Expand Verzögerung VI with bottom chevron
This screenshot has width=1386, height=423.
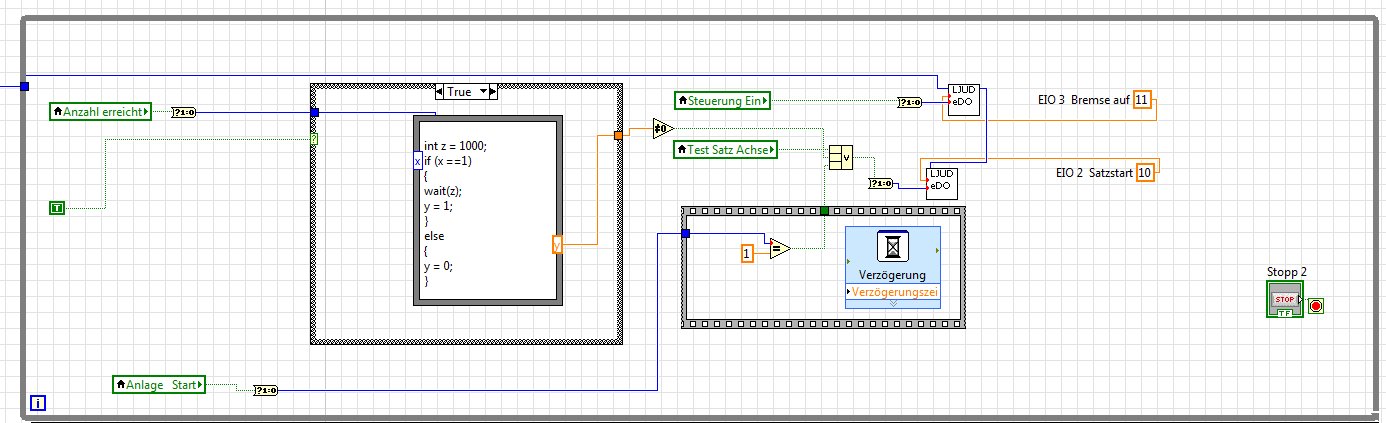(x=892, y=303)
